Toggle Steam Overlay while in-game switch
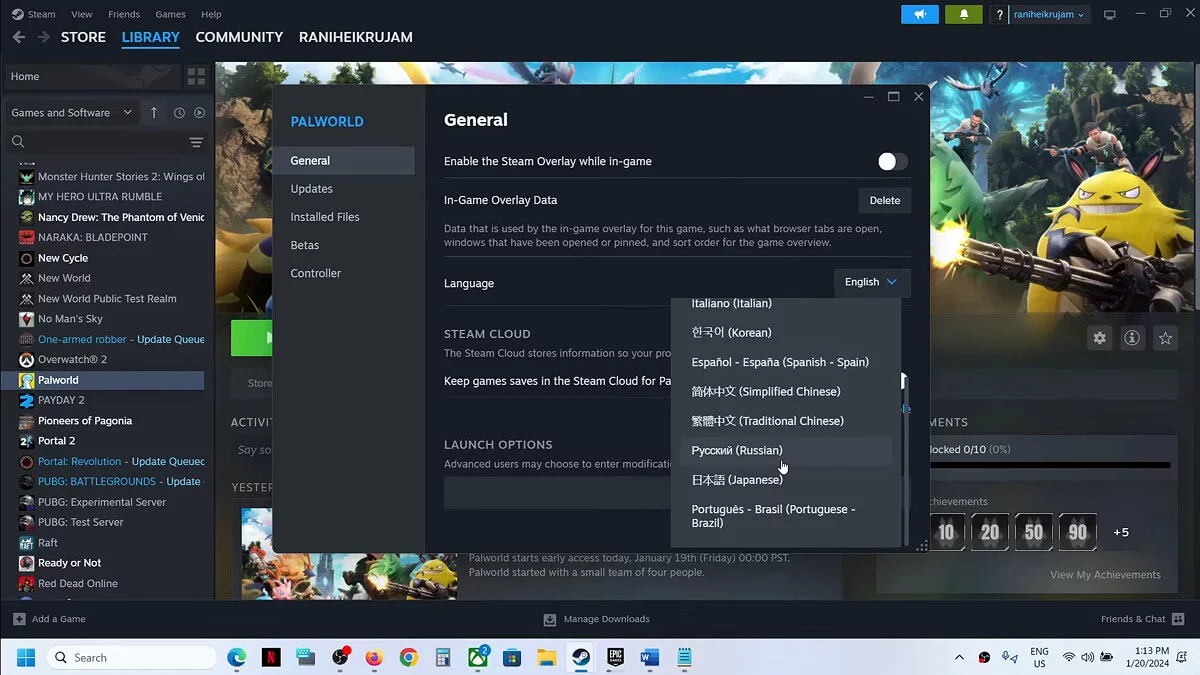 click(892, 162)
